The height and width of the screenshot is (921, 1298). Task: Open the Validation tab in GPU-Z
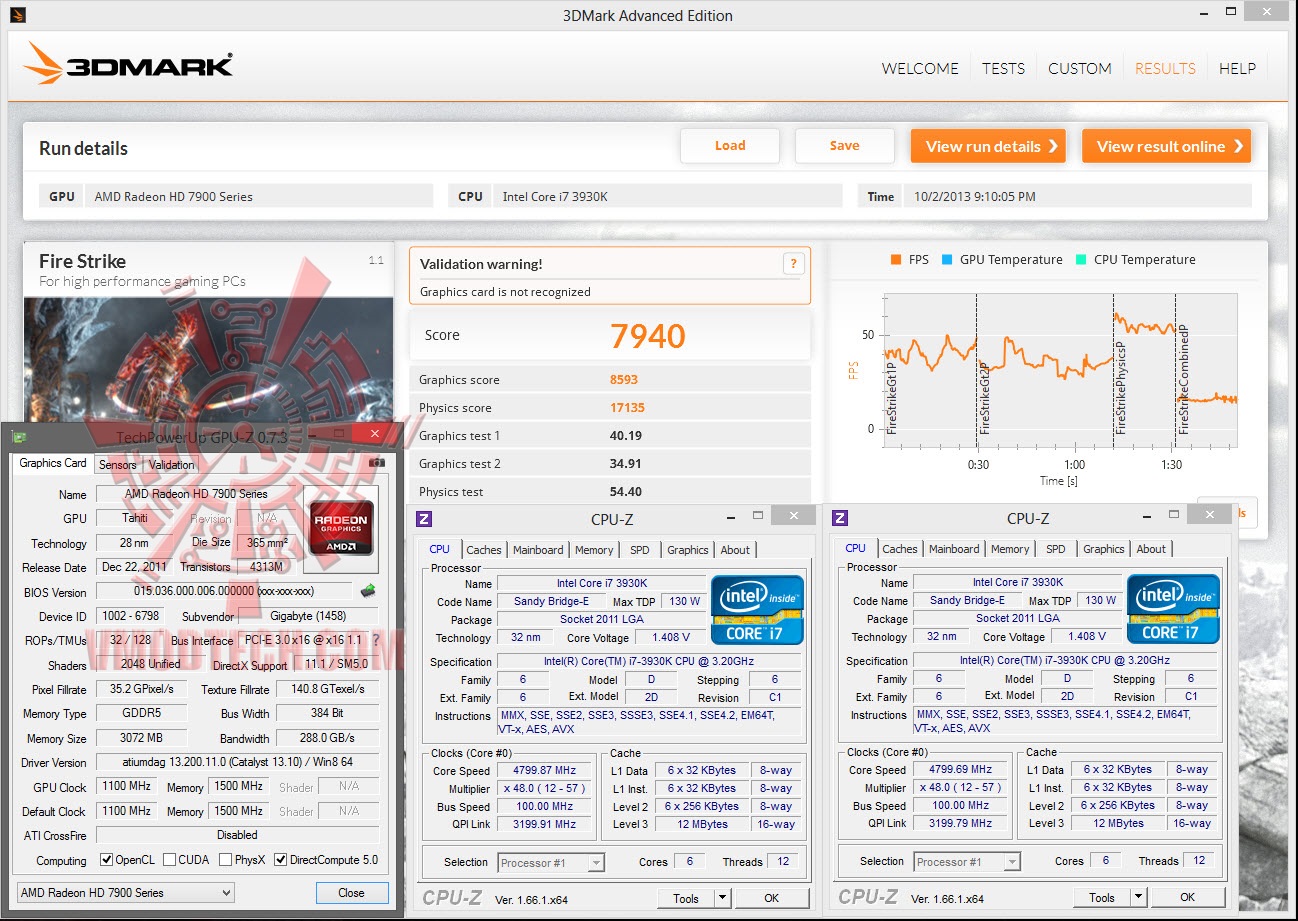coord(172,465)
